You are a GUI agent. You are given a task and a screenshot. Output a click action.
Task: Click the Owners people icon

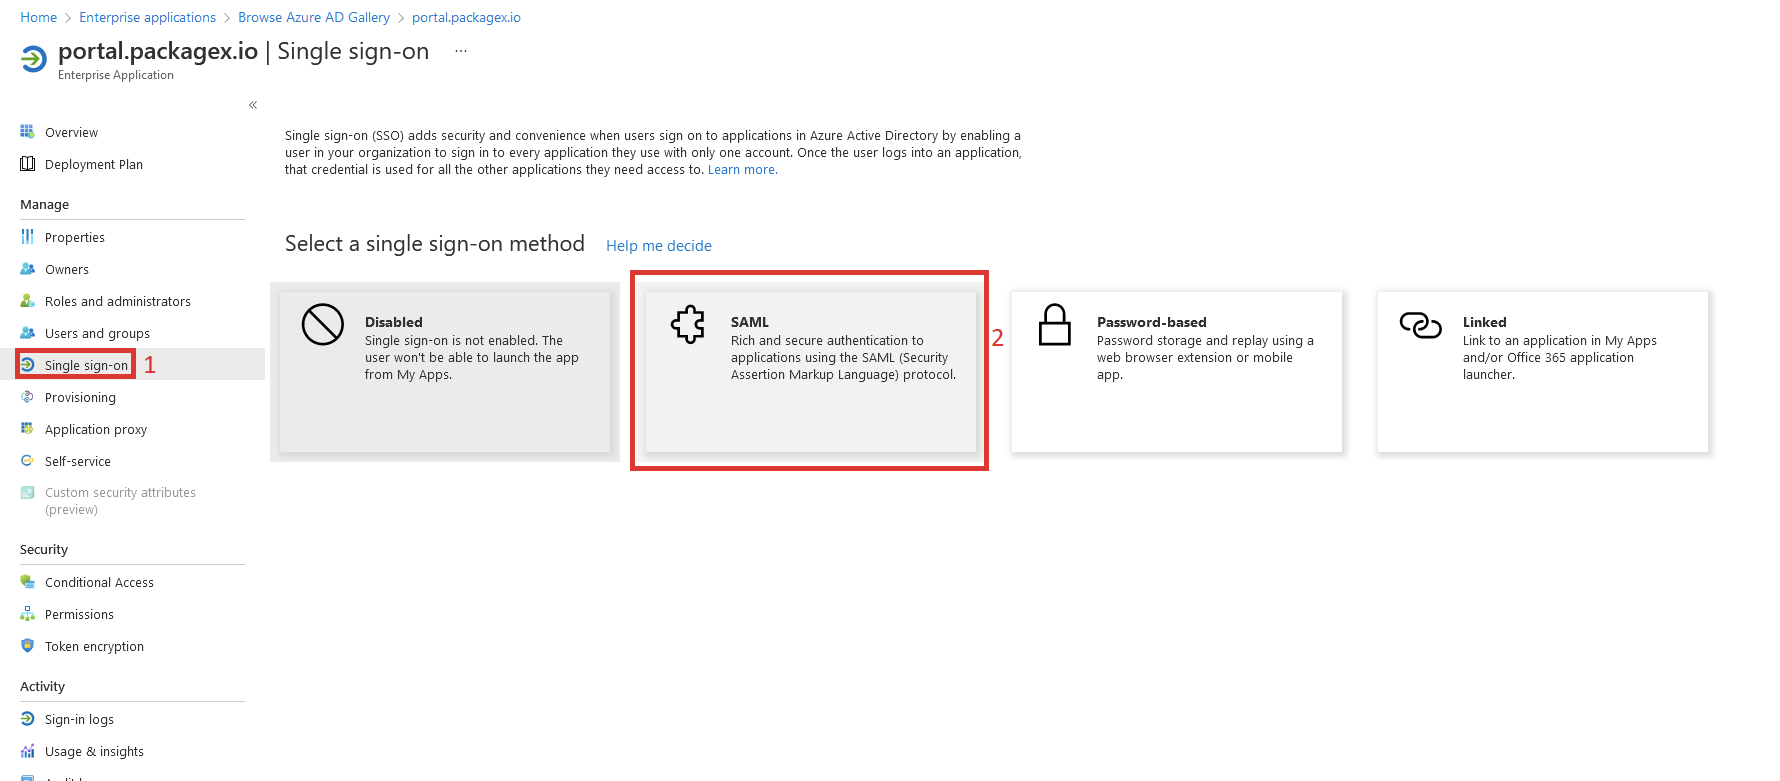(27, 269)
